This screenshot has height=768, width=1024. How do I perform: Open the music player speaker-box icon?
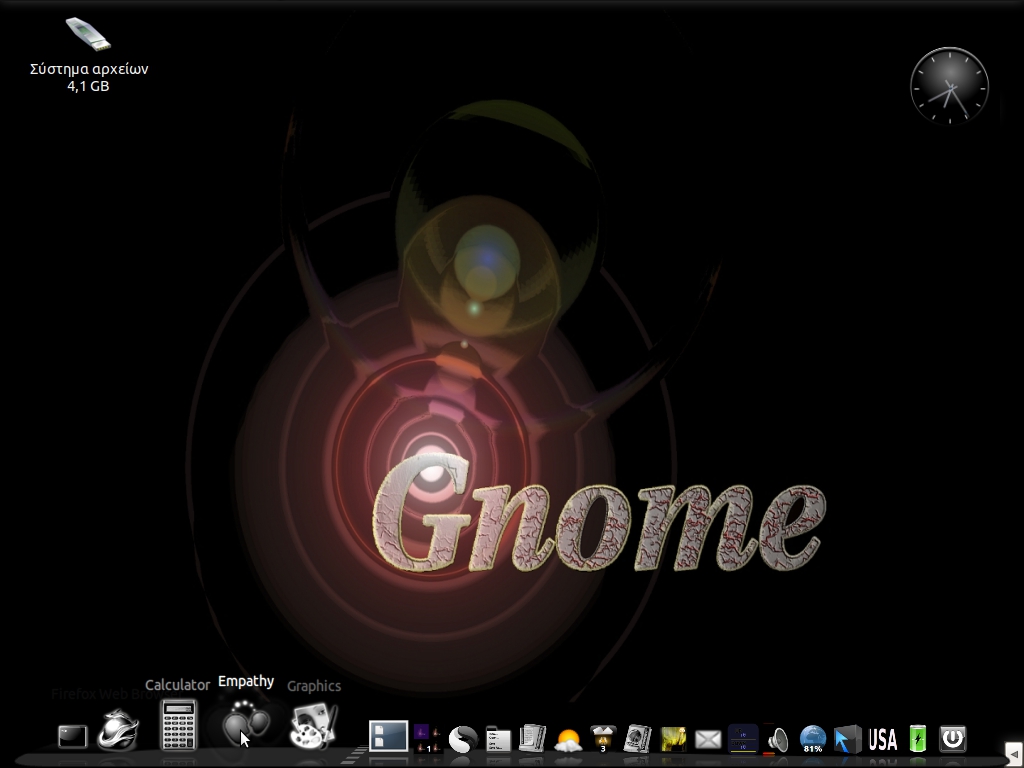point(637,739)
